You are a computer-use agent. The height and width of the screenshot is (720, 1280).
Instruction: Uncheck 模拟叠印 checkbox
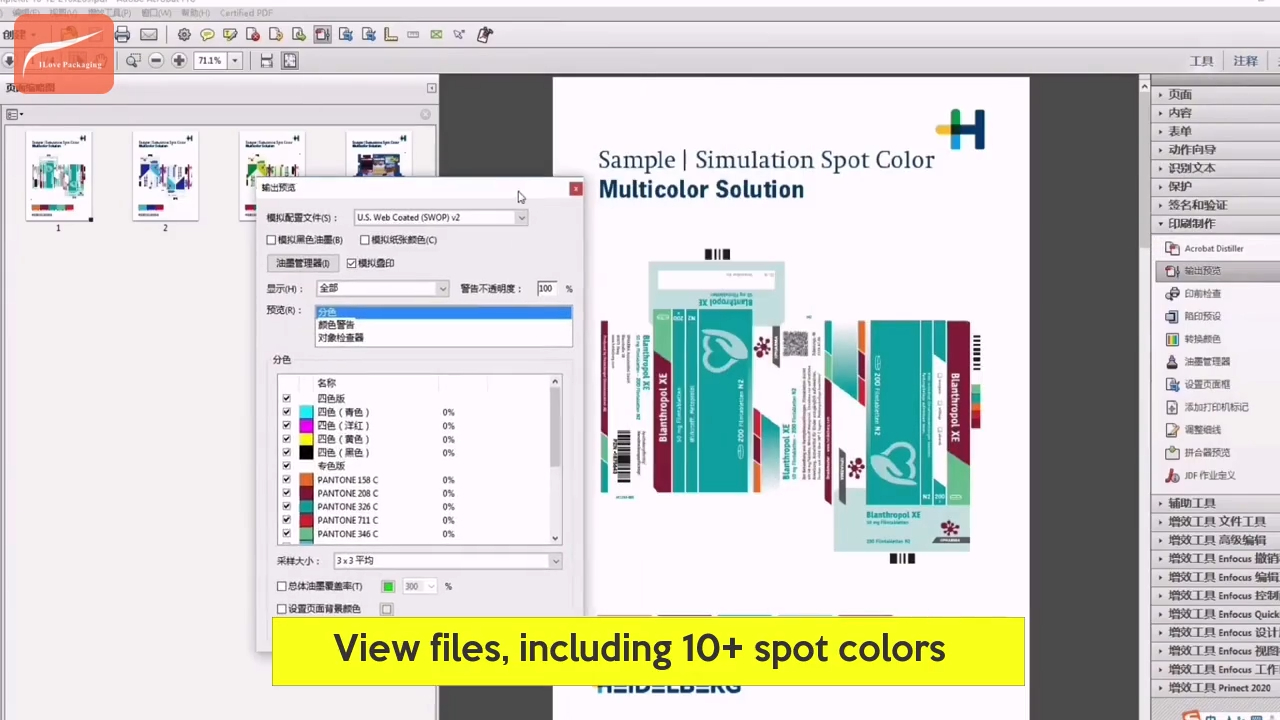352,264
